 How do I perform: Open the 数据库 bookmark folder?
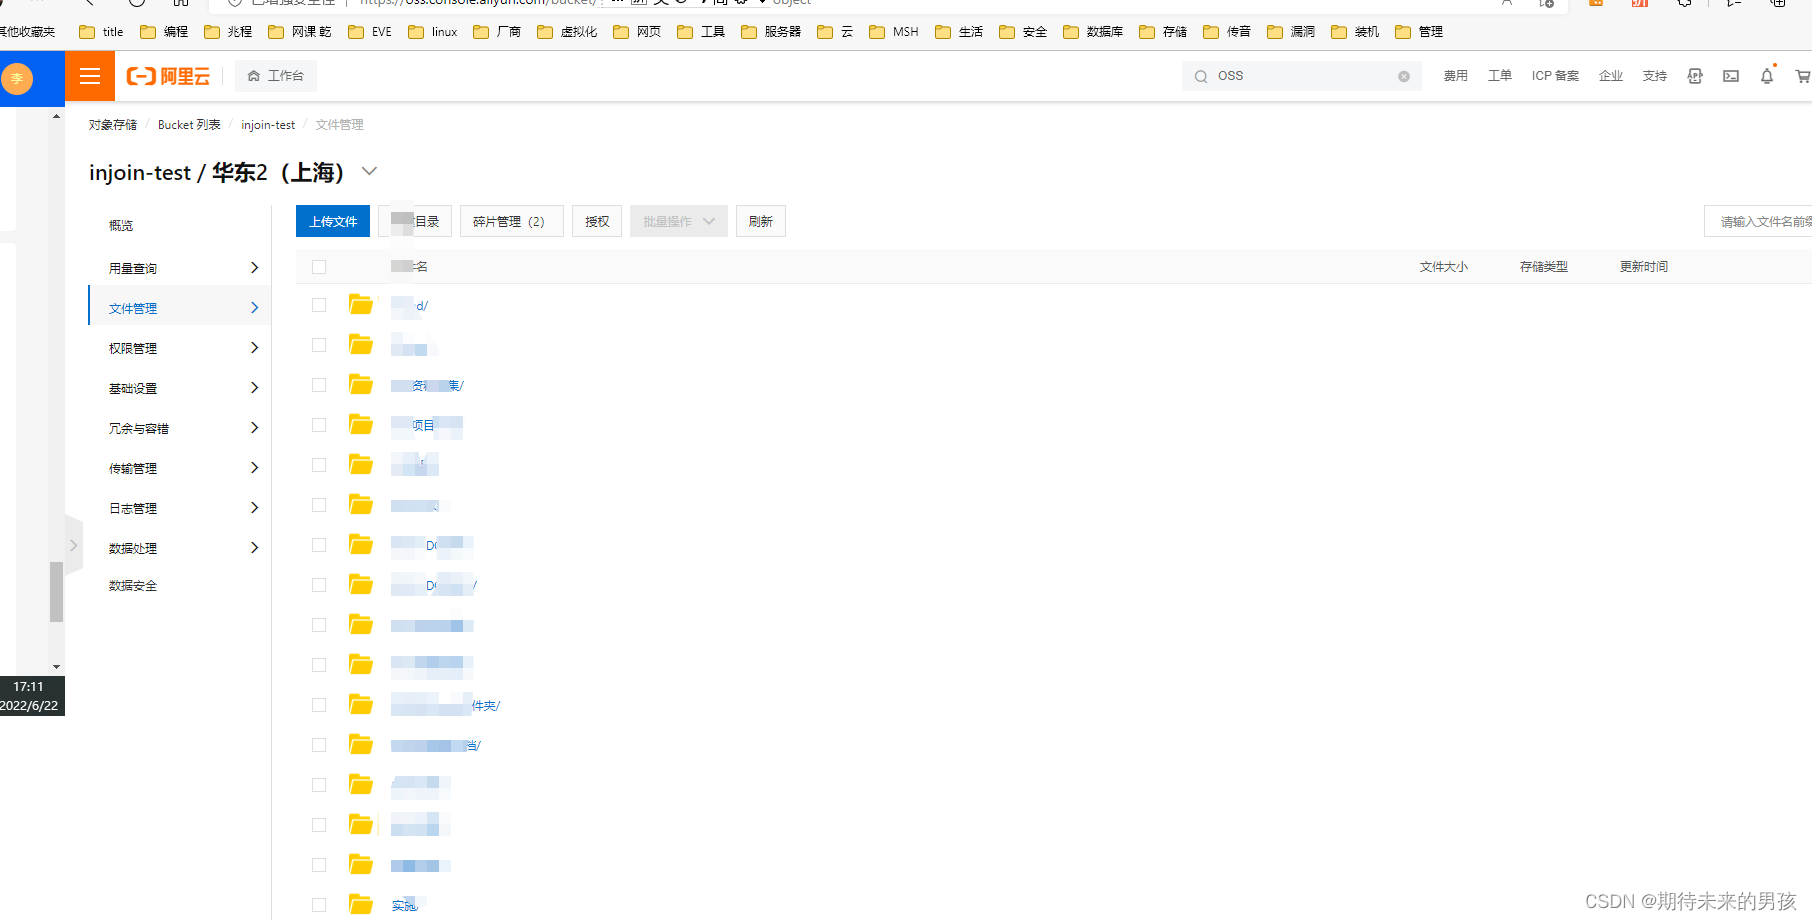pyautogui.click(x=1093, y=32)
